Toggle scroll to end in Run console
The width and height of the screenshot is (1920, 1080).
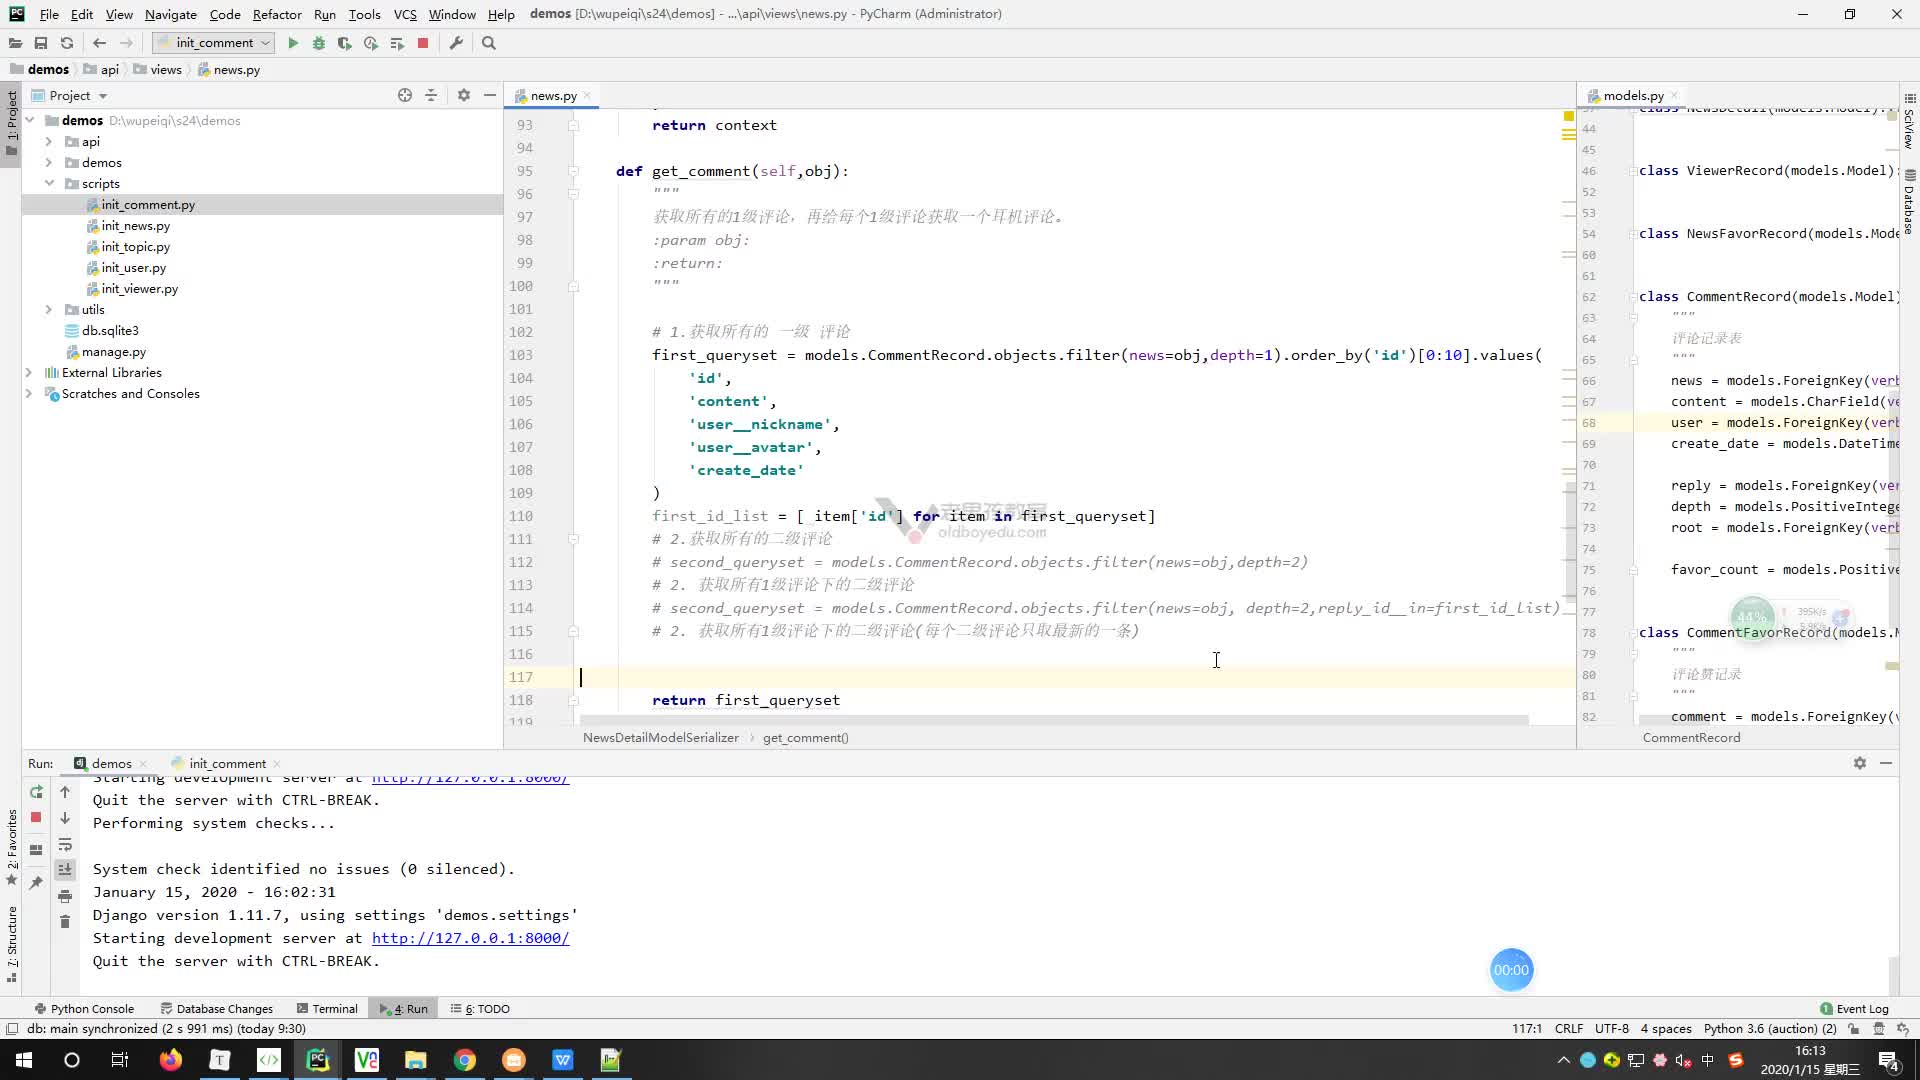coord(65,870)
